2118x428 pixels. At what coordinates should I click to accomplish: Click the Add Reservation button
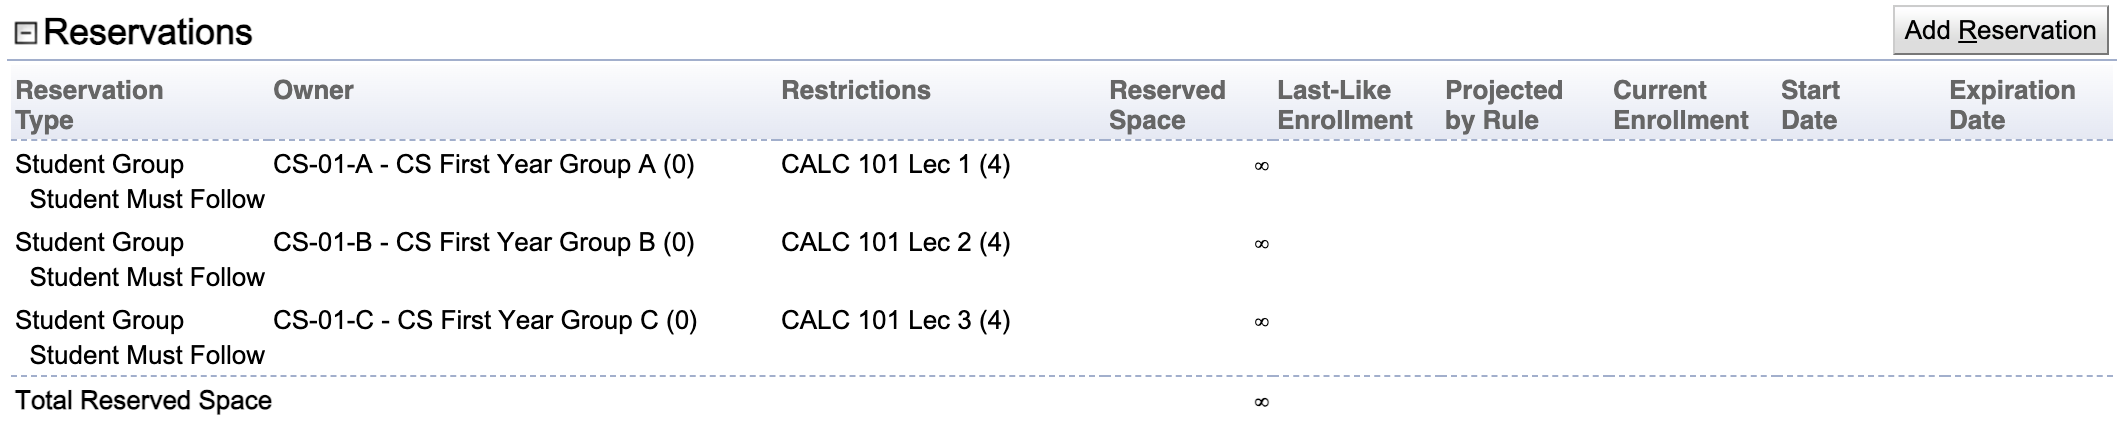[2000, 30]
